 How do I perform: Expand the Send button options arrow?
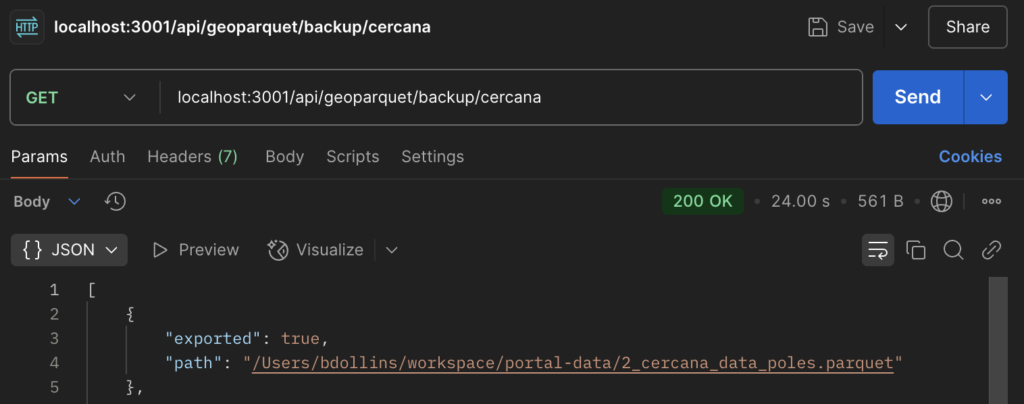[986, 97]
